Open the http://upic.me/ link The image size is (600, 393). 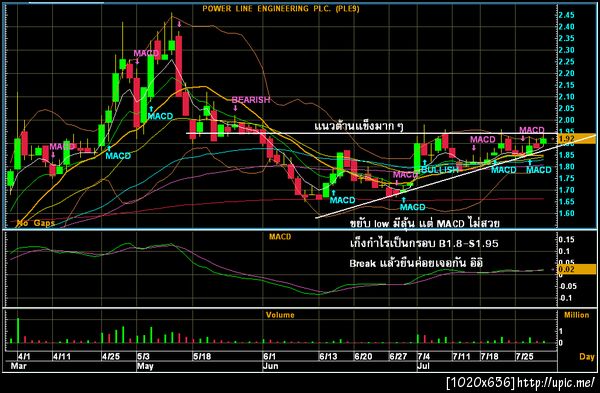point(557,382)
